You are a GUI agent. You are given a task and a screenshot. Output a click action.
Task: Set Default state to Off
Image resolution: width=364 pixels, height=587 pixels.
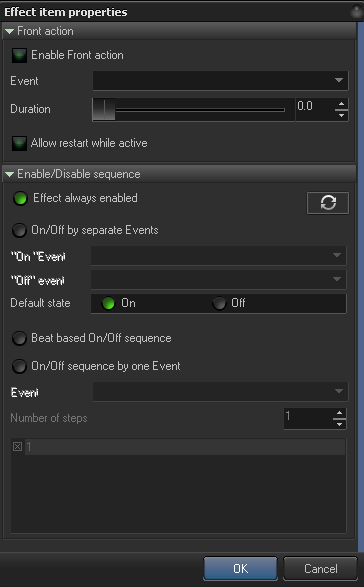(x=219, y=303)
